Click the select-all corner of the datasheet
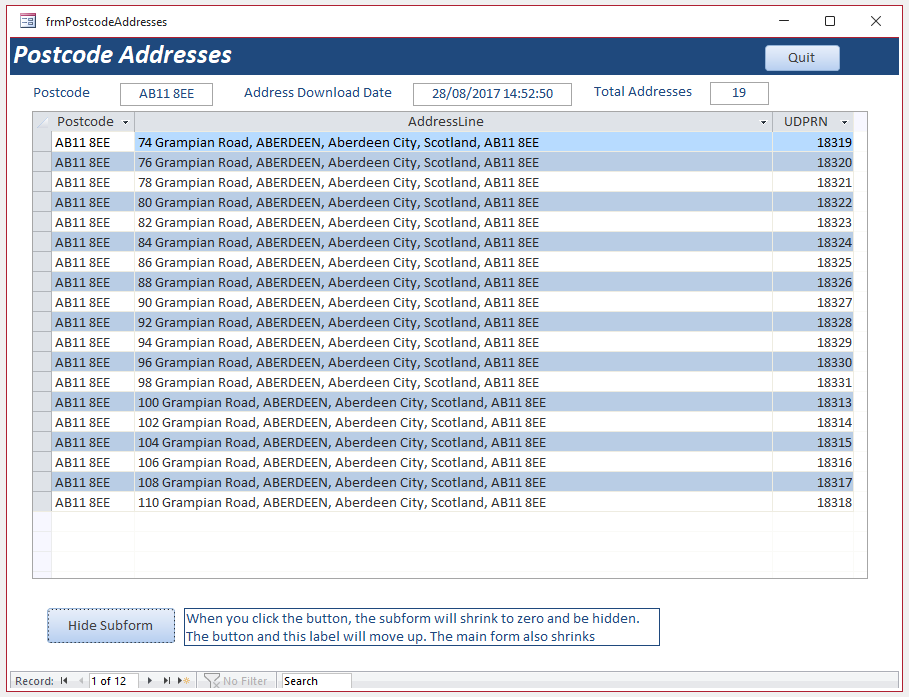Screen dimensions: 909x697 (42, 122)
